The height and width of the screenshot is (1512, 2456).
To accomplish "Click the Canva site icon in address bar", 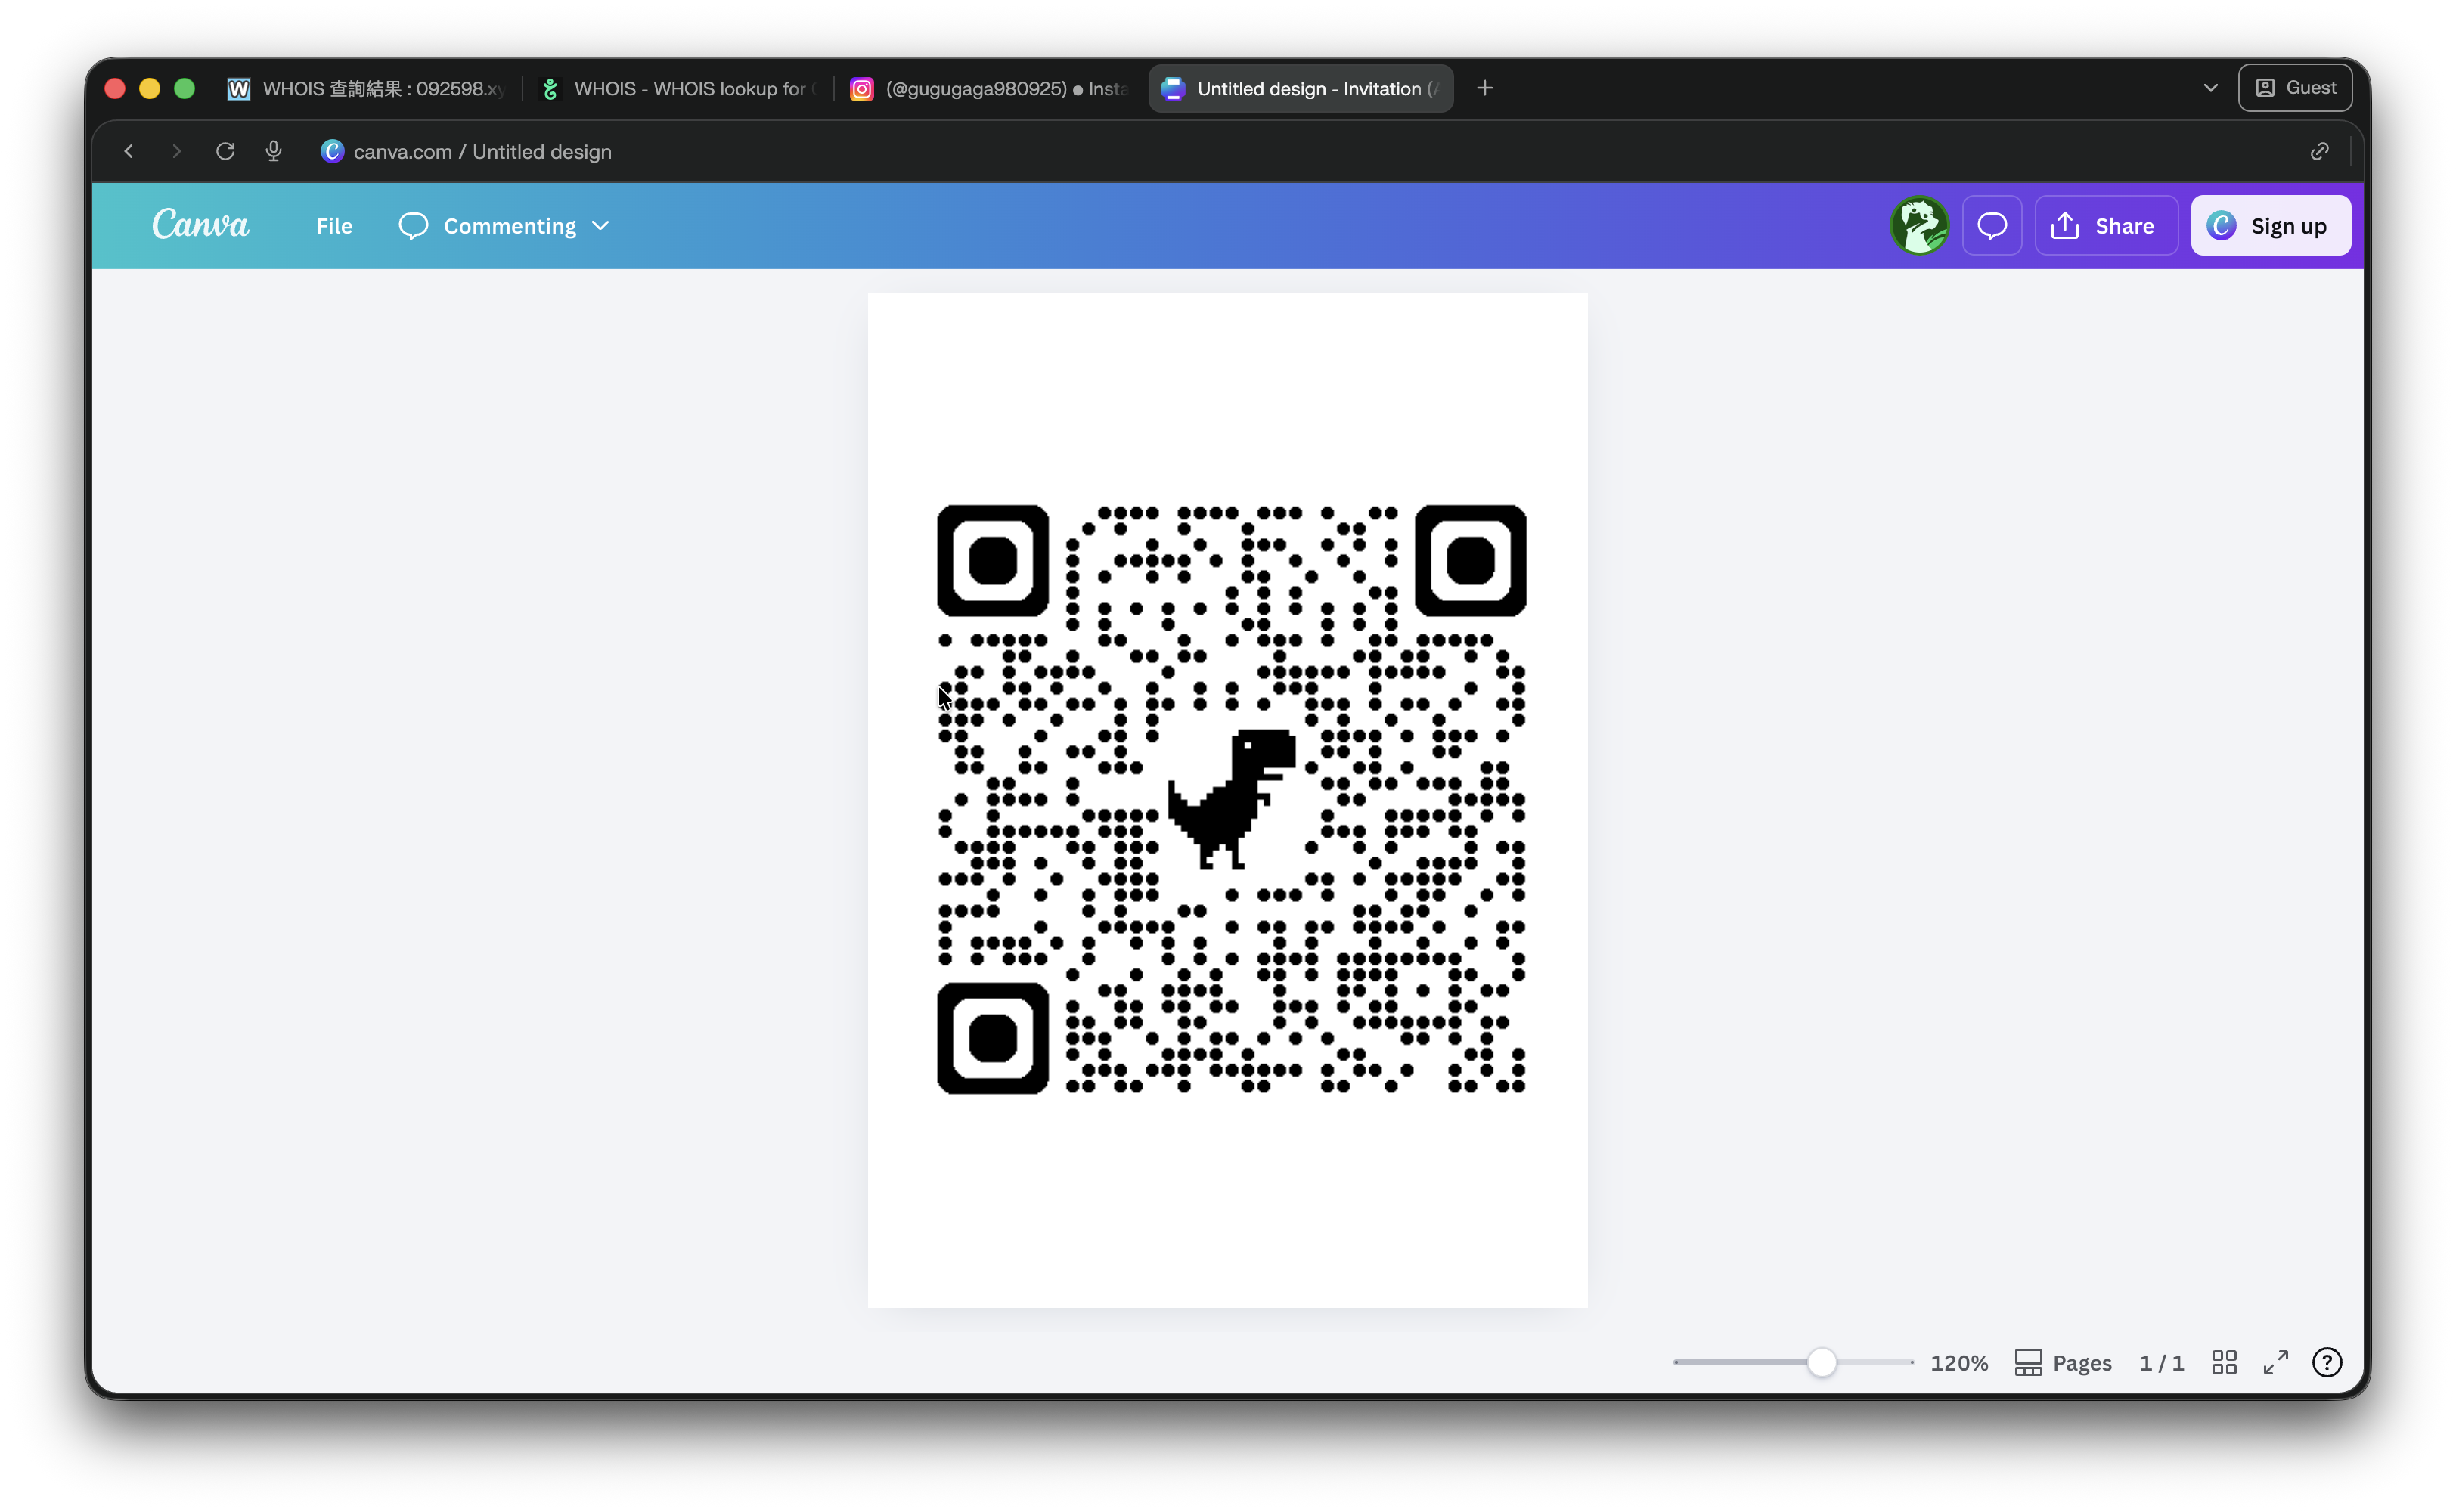I will coord(331,151).
